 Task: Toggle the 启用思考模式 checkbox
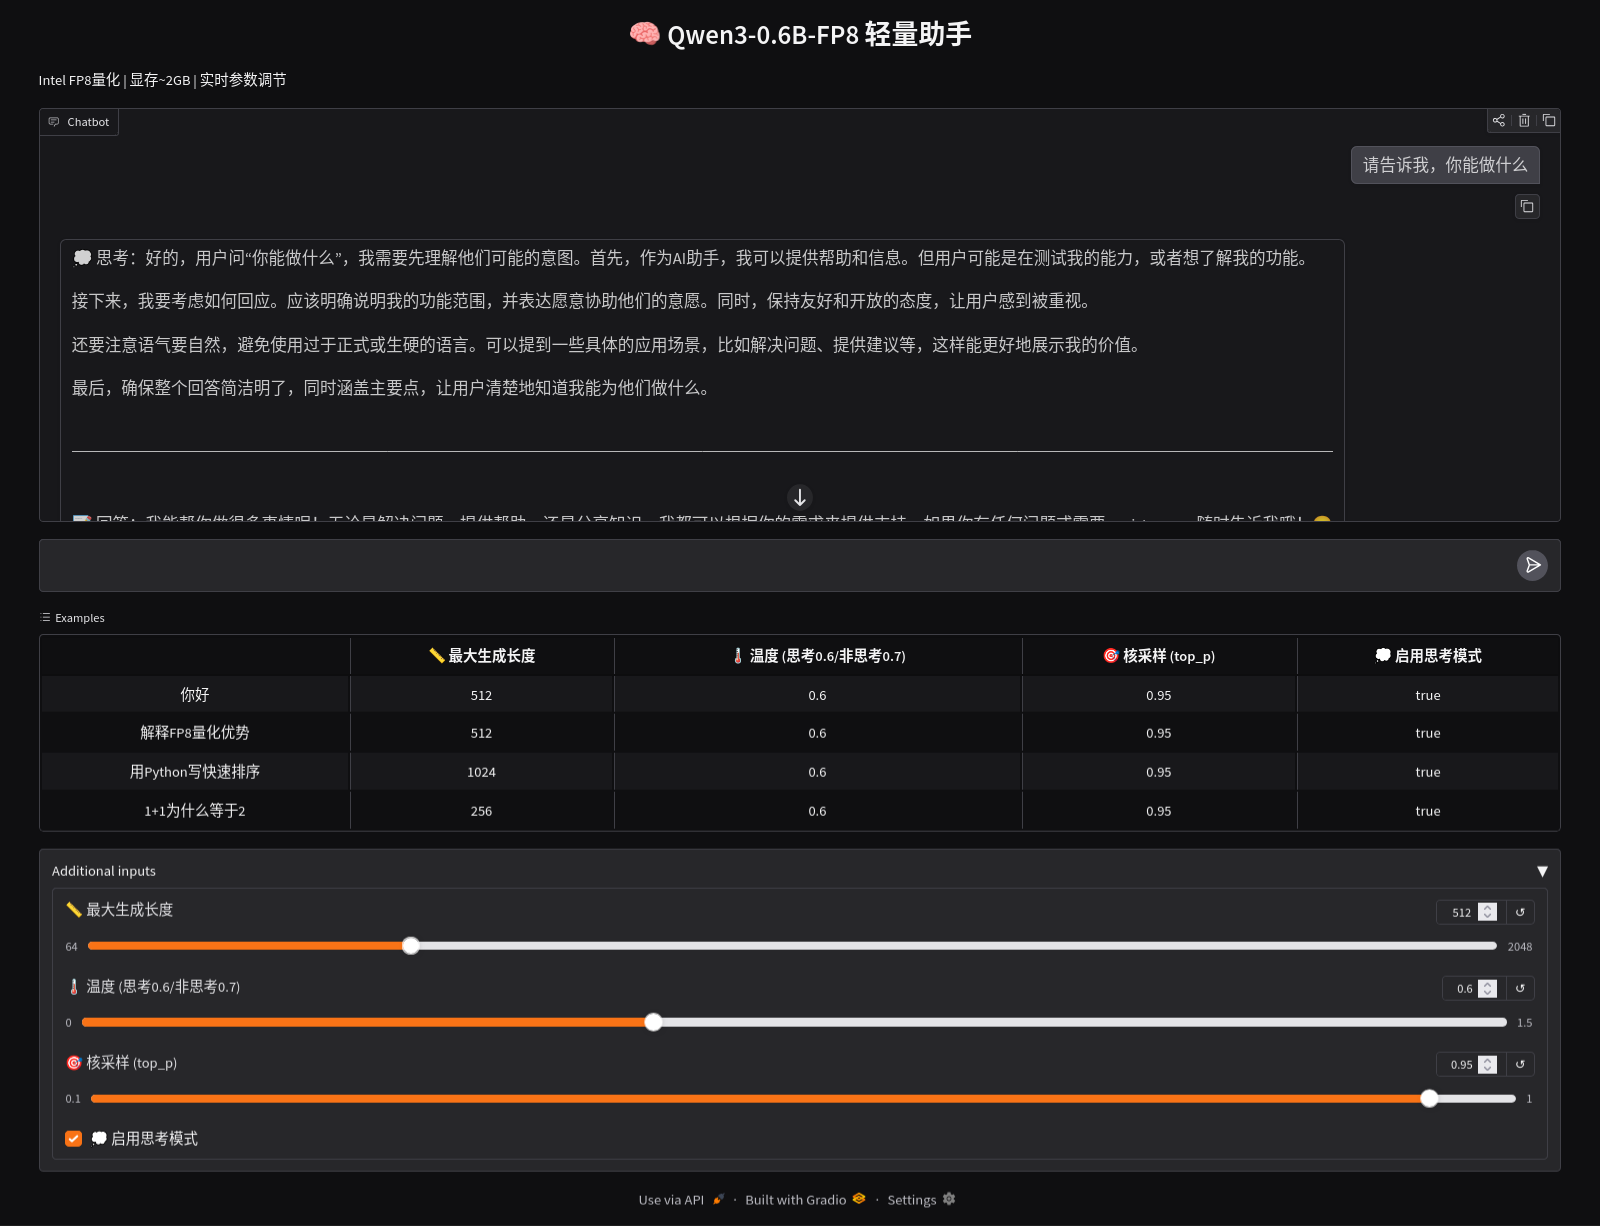point(74,1139)
